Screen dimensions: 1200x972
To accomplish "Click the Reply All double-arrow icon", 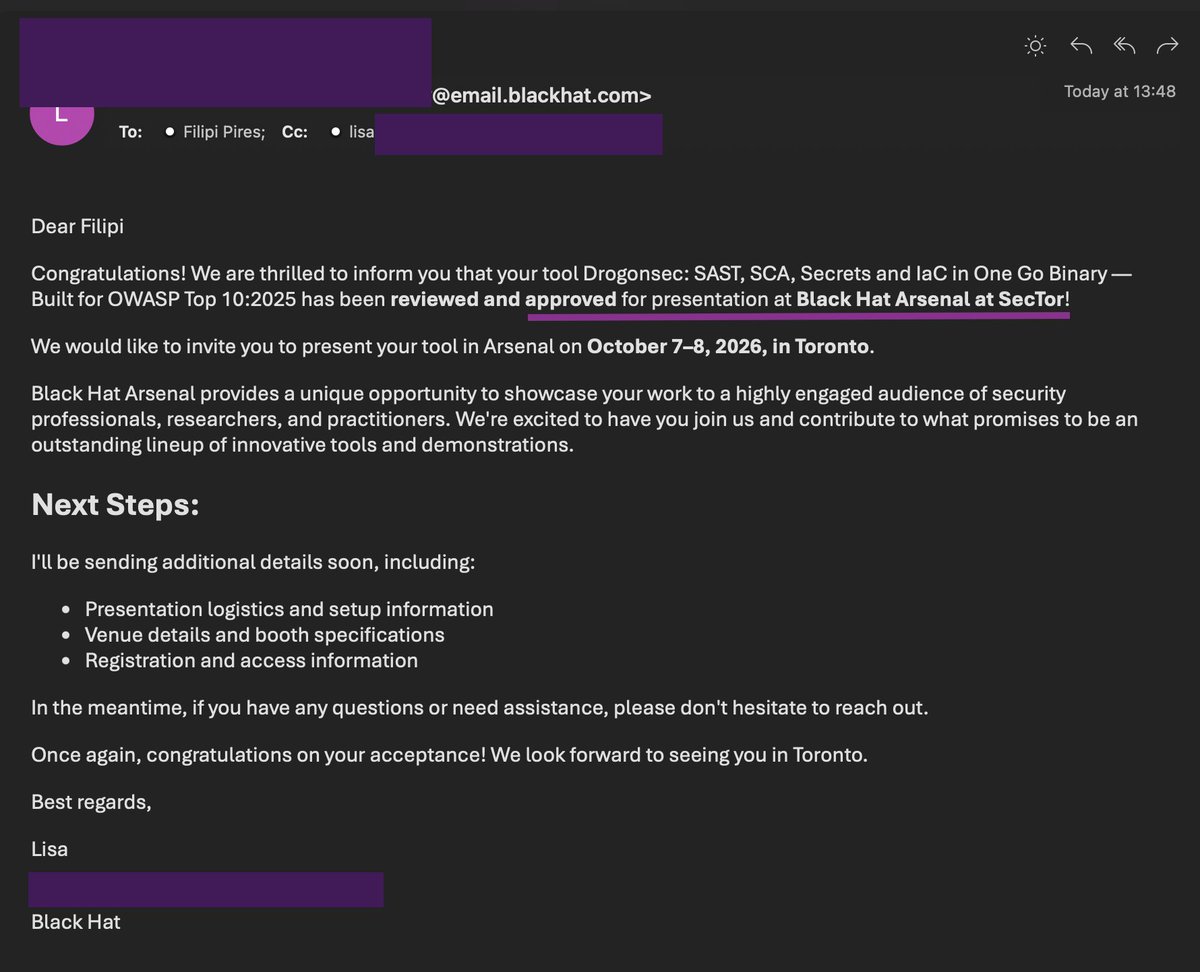I will (1124, 45).
